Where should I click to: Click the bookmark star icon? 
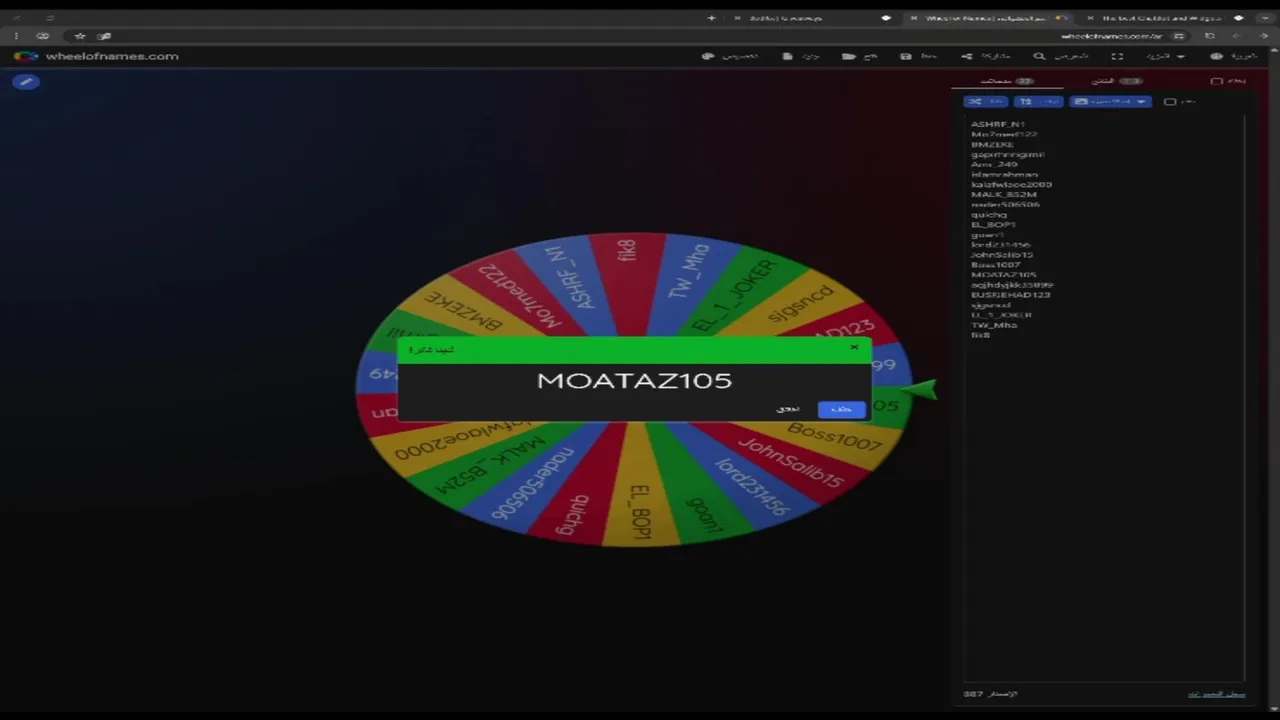tap(80, 36)
